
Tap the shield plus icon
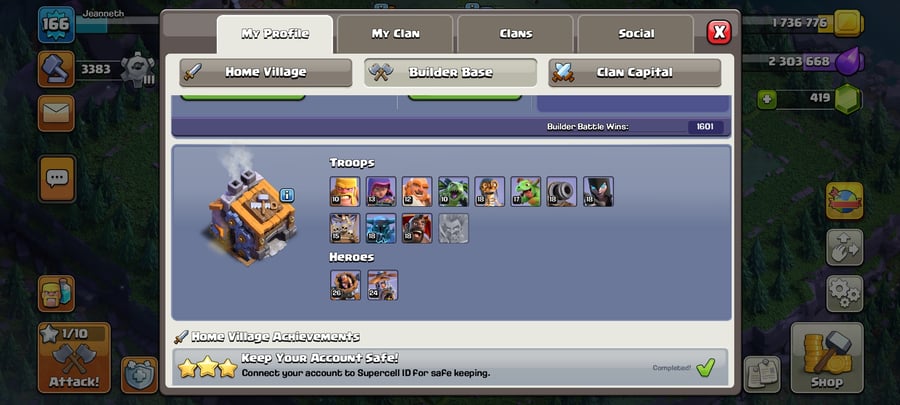[139, 375]
